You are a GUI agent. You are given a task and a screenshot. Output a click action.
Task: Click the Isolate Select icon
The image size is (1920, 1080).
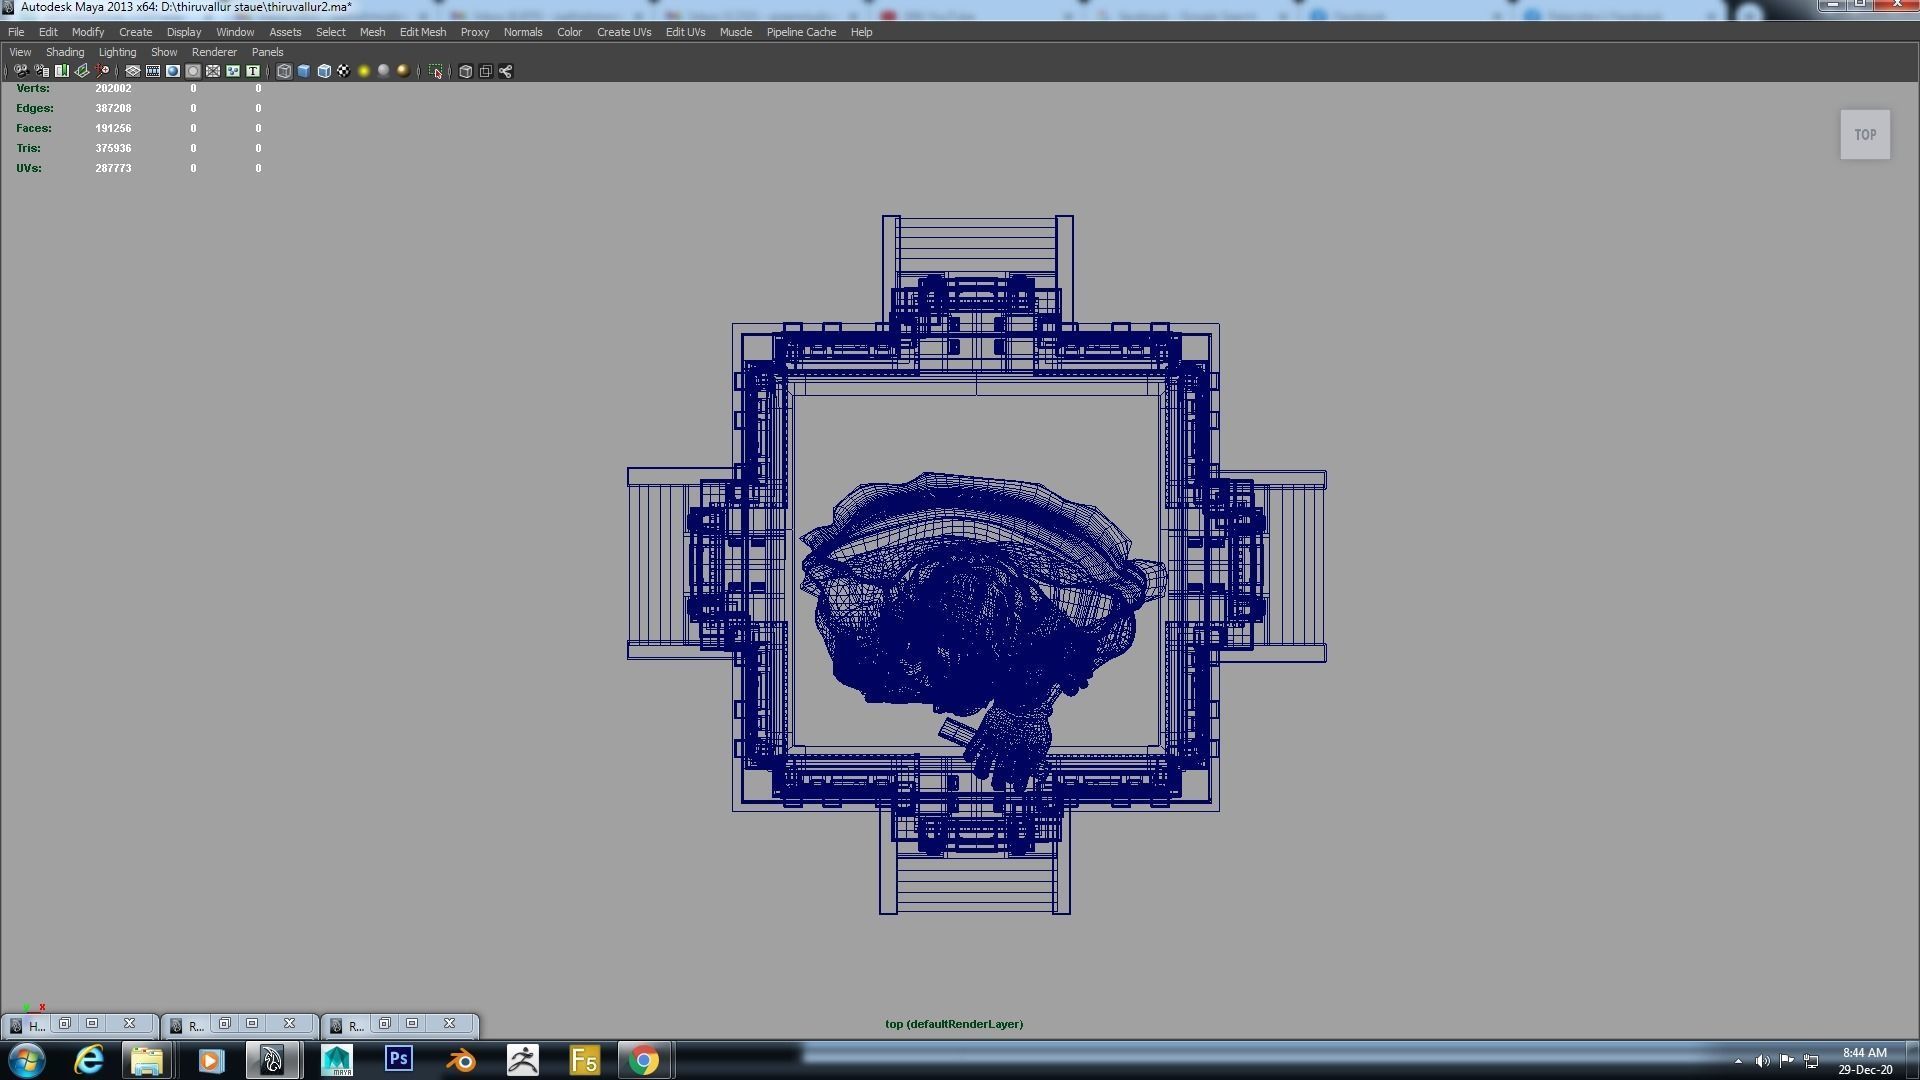click(x=435, y=71)
